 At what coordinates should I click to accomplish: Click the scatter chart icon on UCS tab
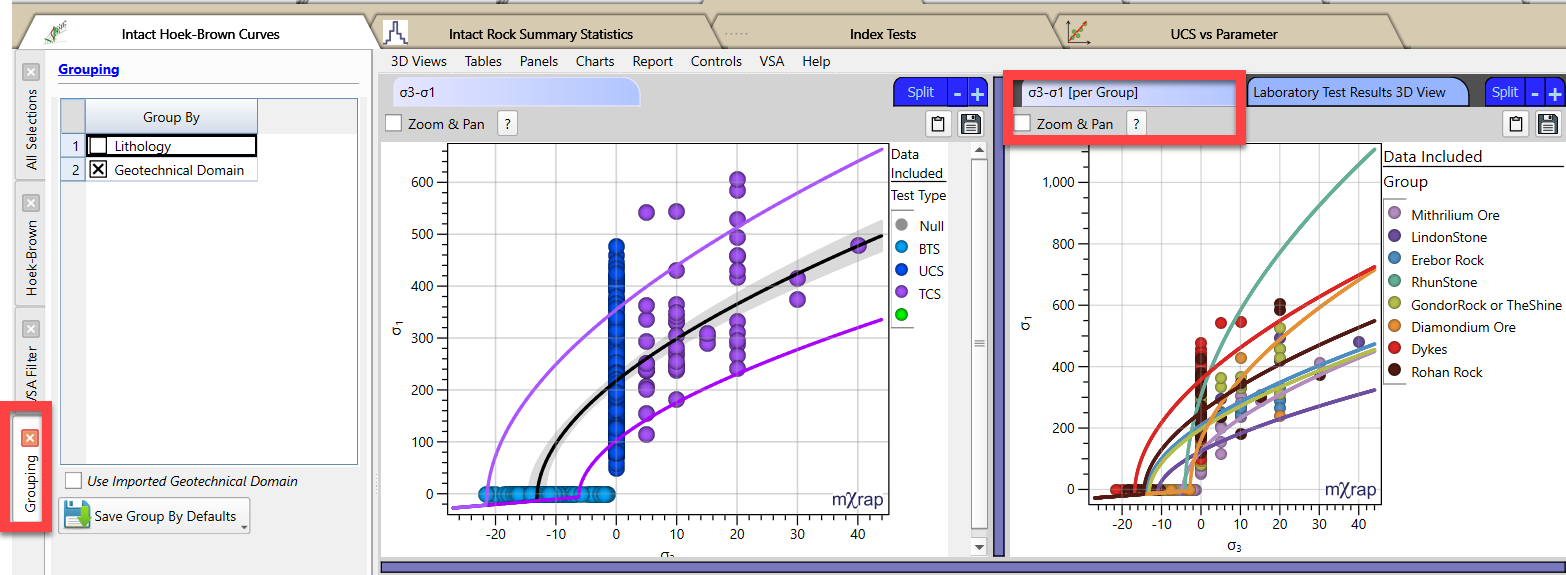pos(1079,33)
